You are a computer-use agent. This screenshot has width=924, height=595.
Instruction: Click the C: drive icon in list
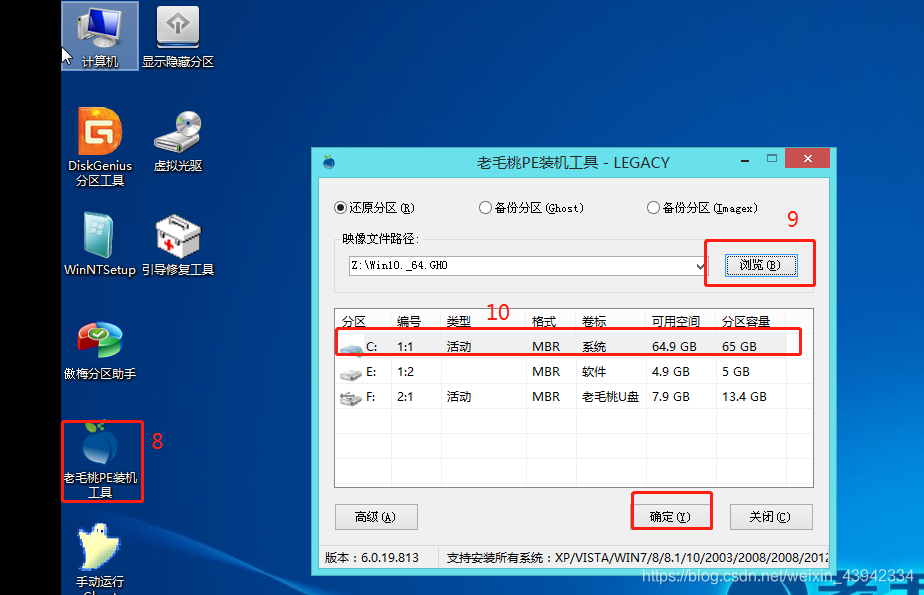click(x=351, y=348)
